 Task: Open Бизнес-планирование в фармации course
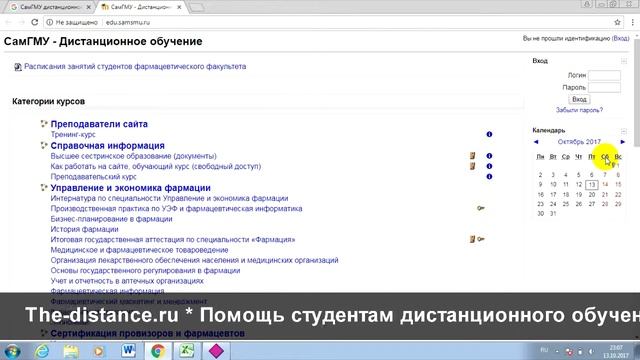click(111, 219)
